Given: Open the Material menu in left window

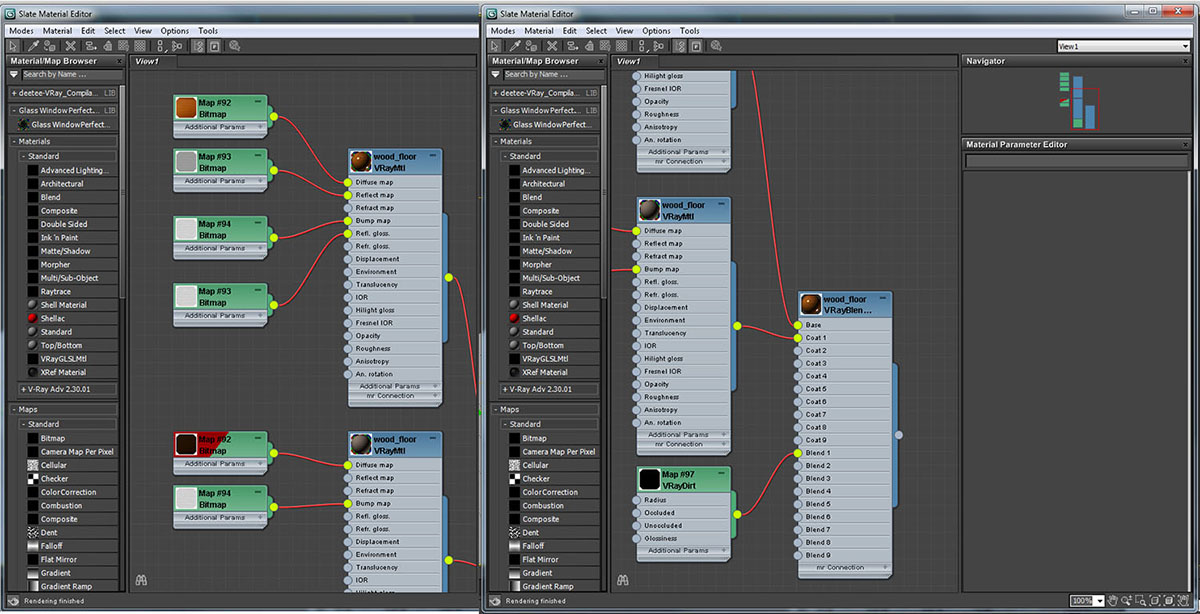Looking at the screenshot, I should tap(57, 31).
